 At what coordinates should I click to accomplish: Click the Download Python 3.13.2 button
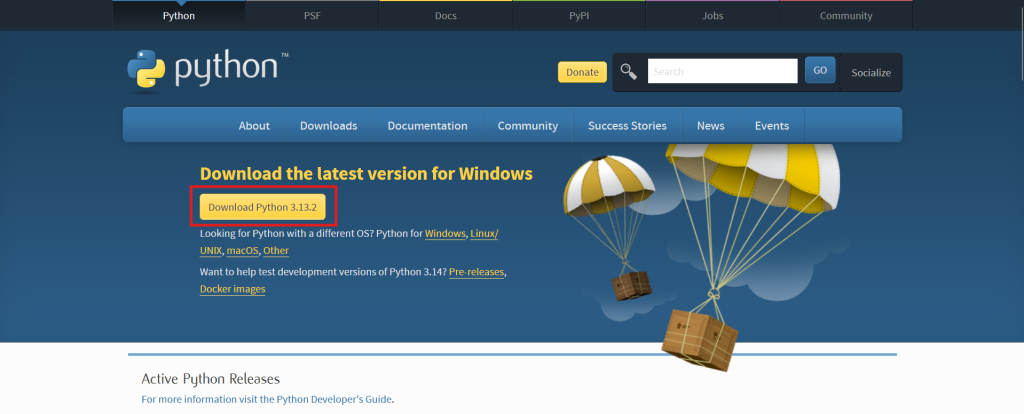(x=262, y=206)
